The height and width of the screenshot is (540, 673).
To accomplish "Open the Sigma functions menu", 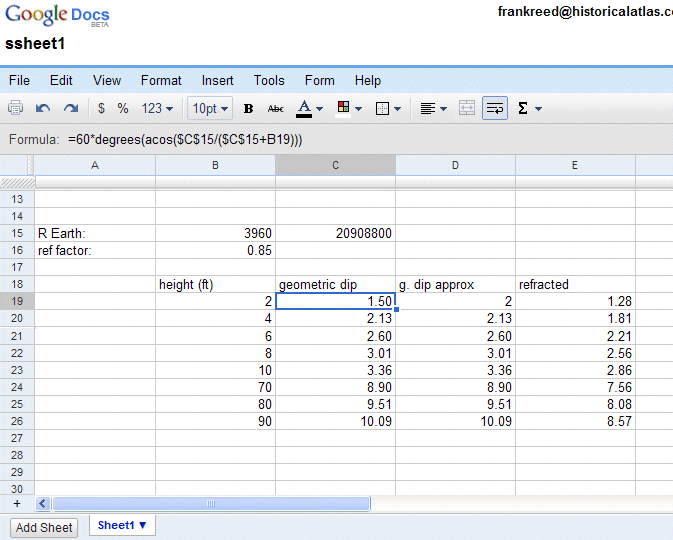I will (529, 108).
